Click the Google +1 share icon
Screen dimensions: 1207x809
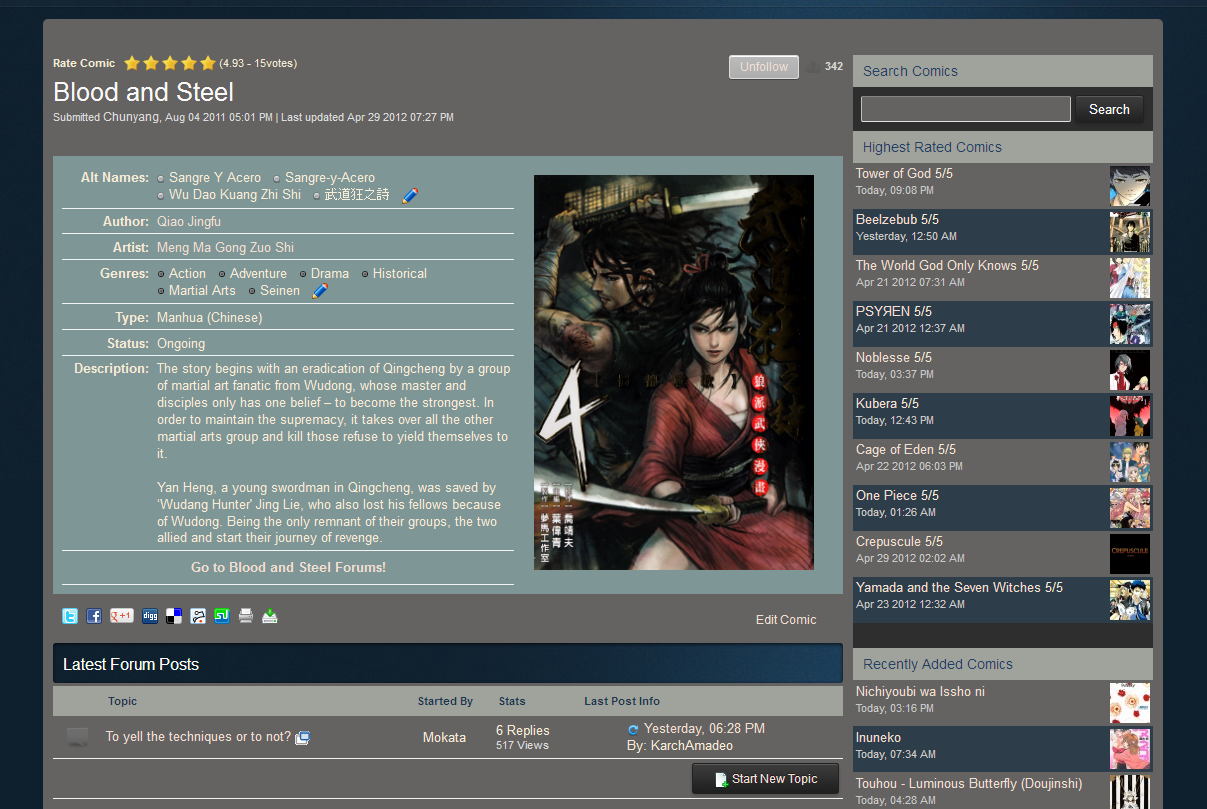122,616
